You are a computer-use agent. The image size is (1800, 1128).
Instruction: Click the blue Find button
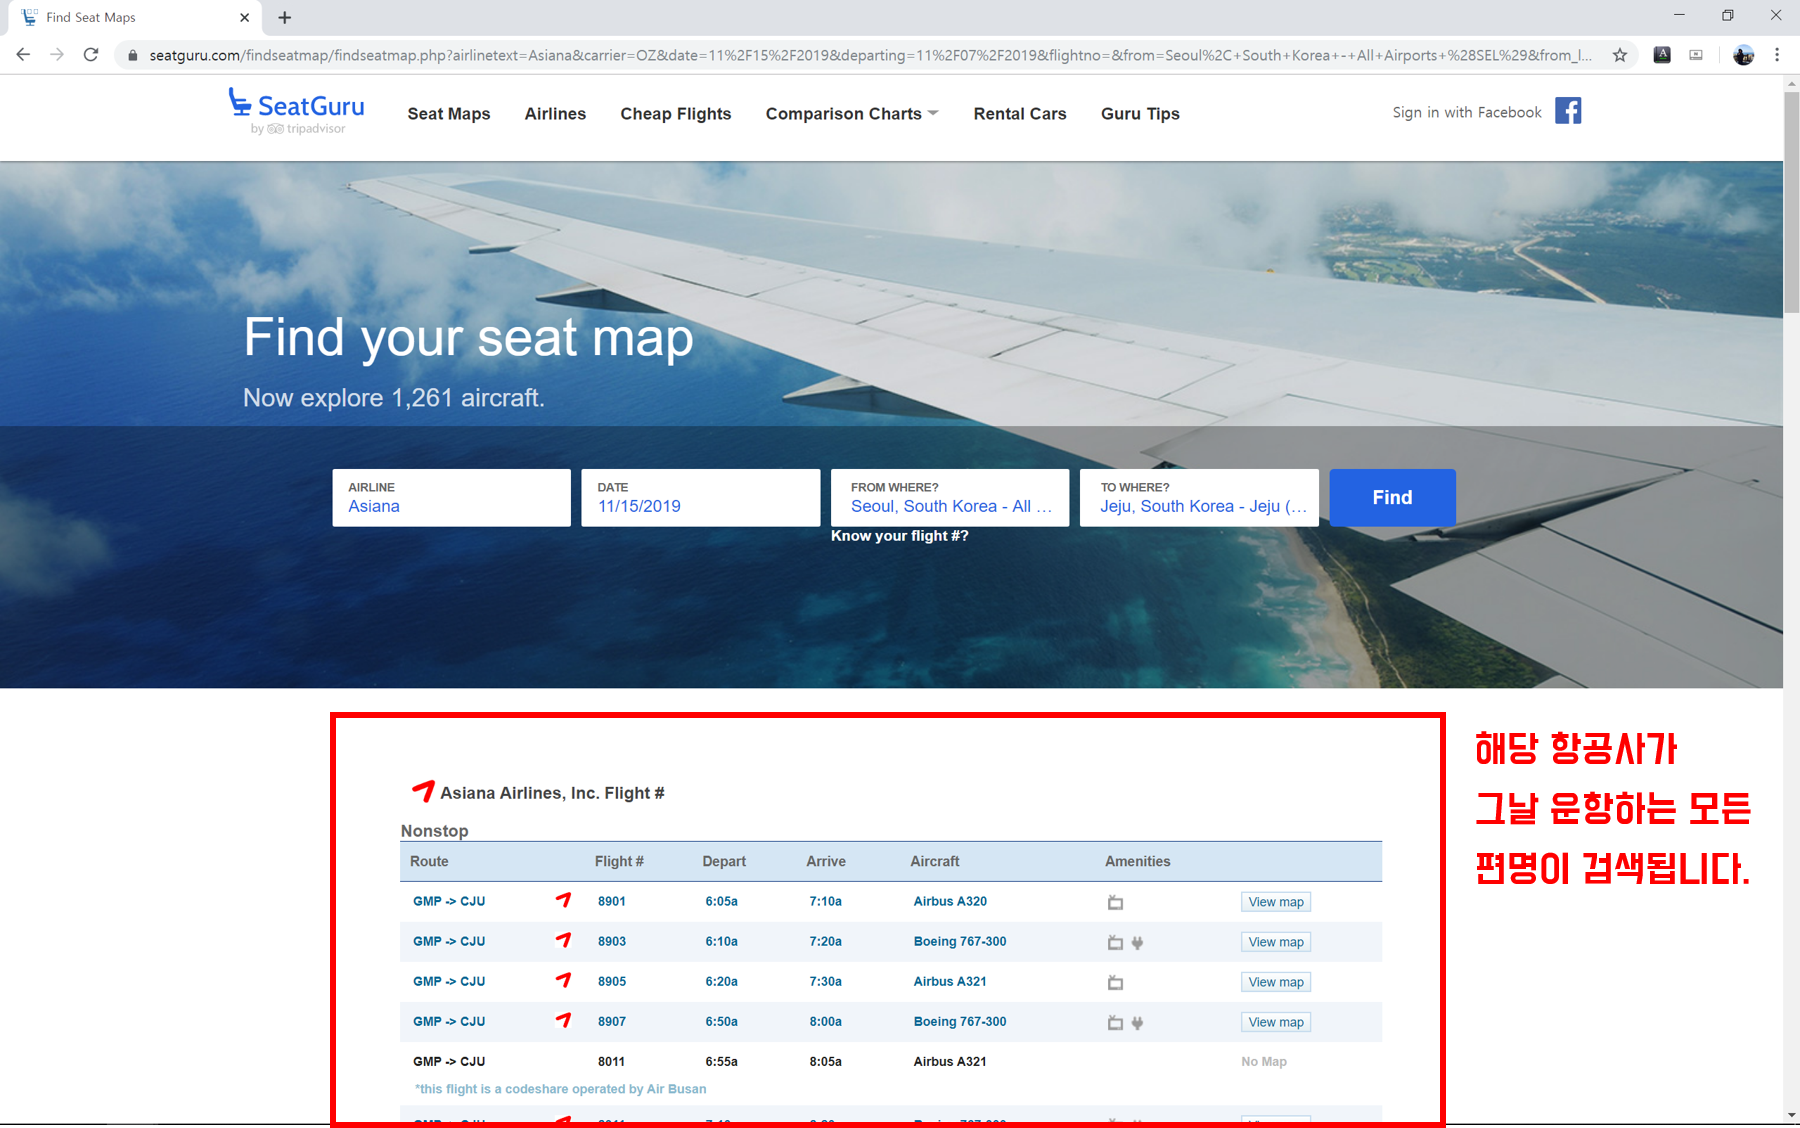1392,497
